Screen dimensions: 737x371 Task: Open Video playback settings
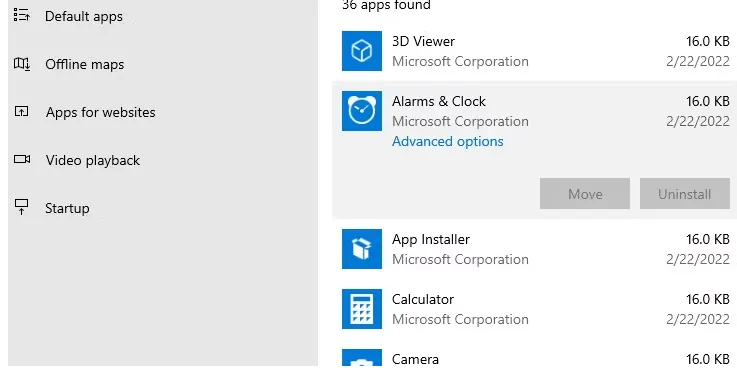[93, 160]
